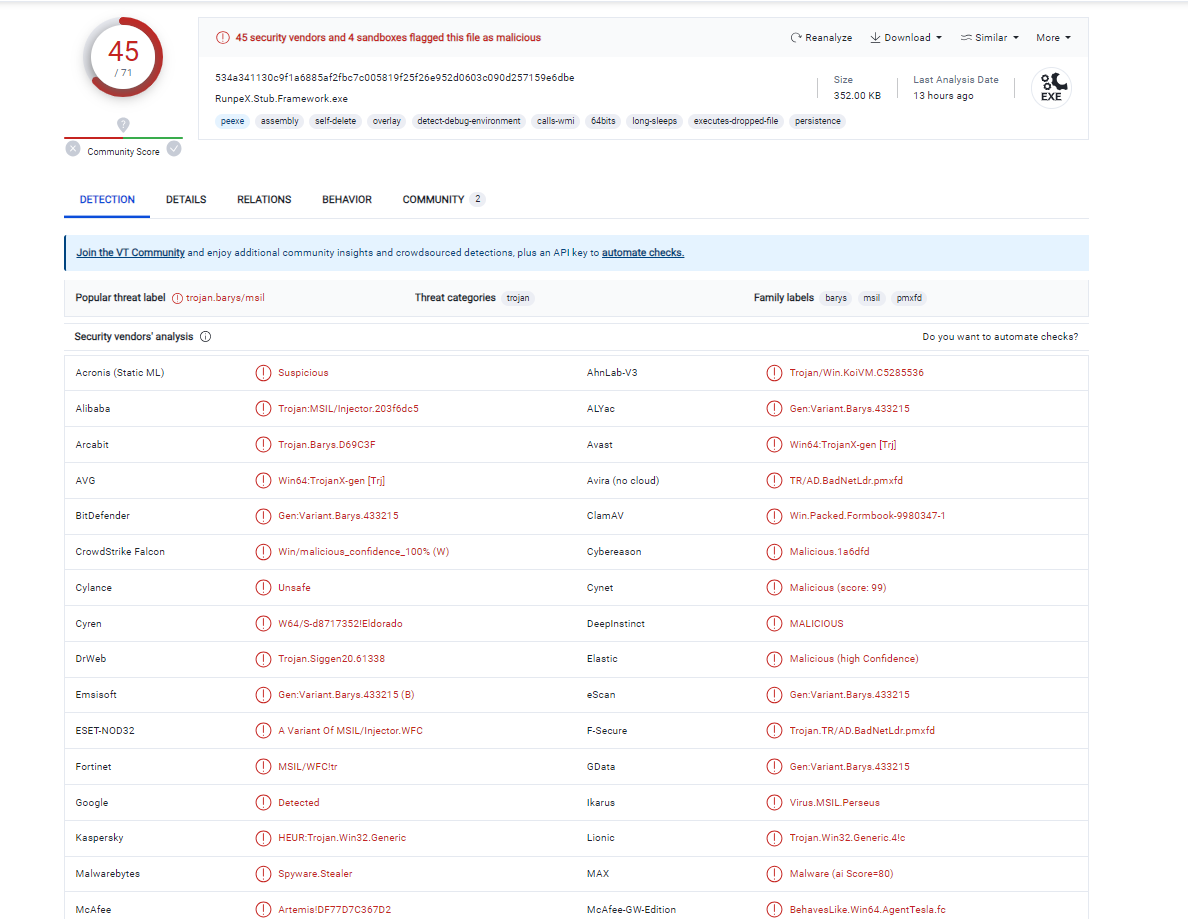Click the automate checks link in banner

point(643,253)
